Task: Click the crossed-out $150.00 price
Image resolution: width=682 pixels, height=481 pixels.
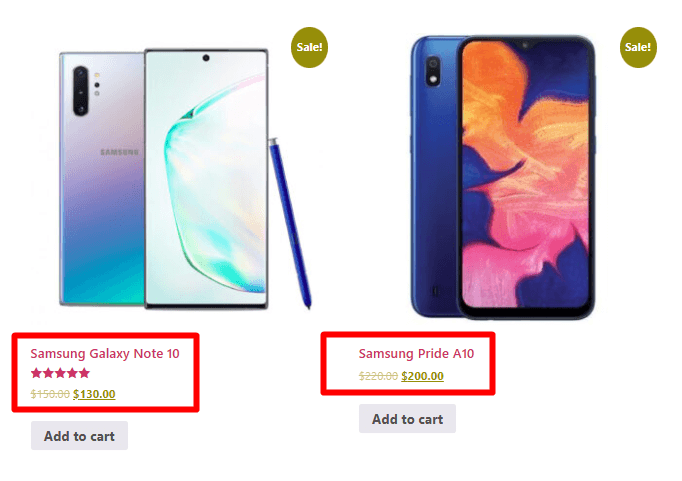Action: pyautogui.click(x=50, y=394)
